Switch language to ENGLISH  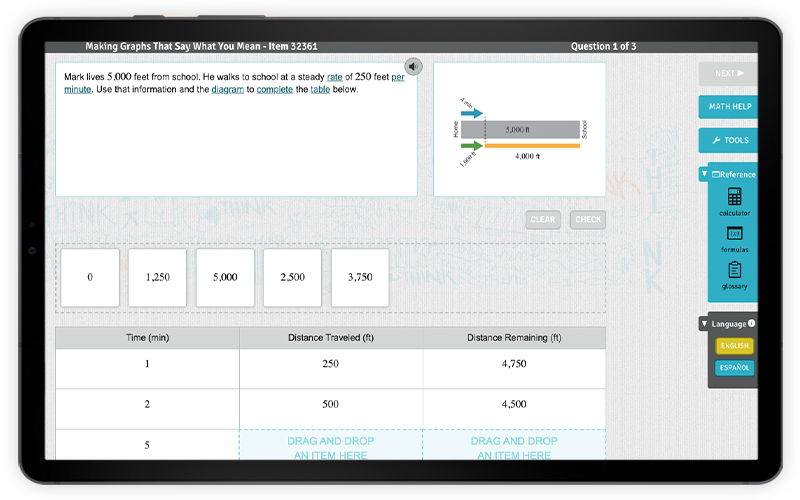734,346
